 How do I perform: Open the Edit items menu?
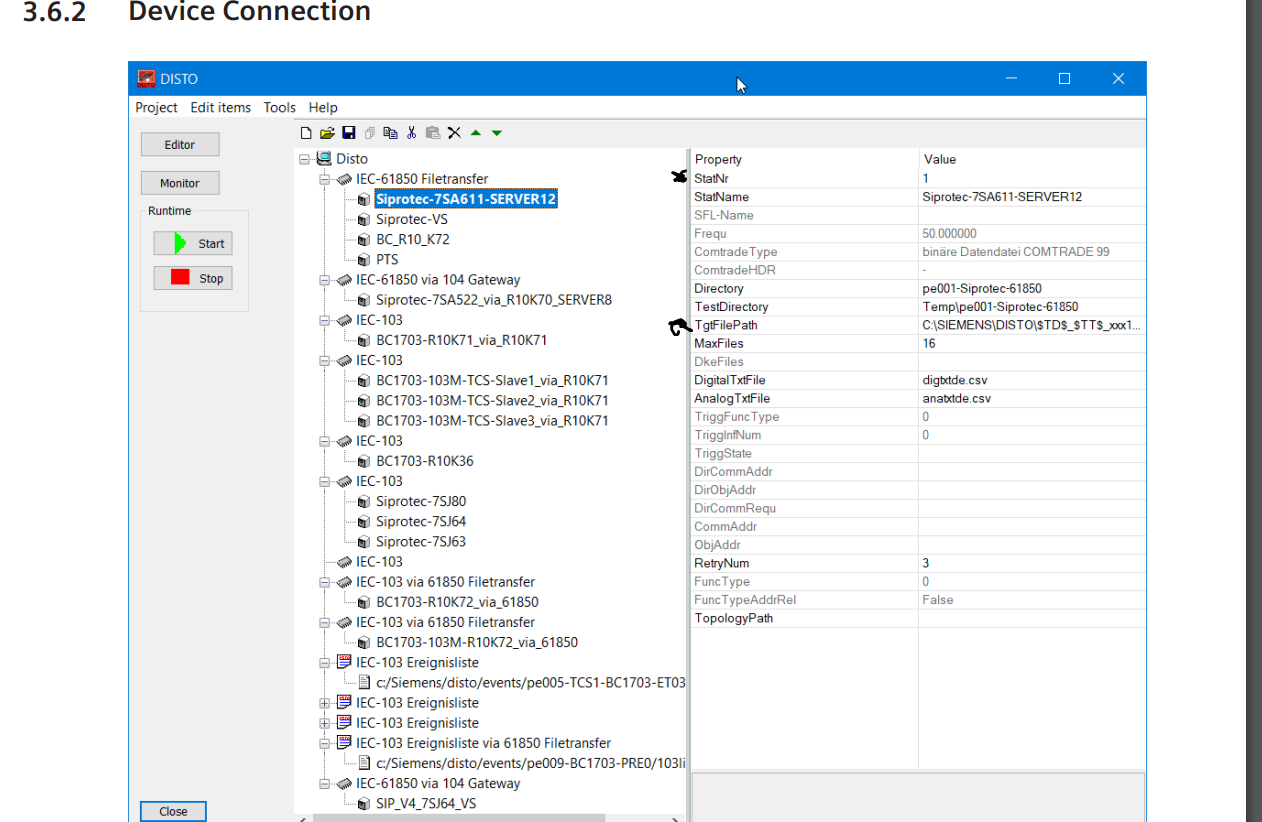click(x=220, y=107)
